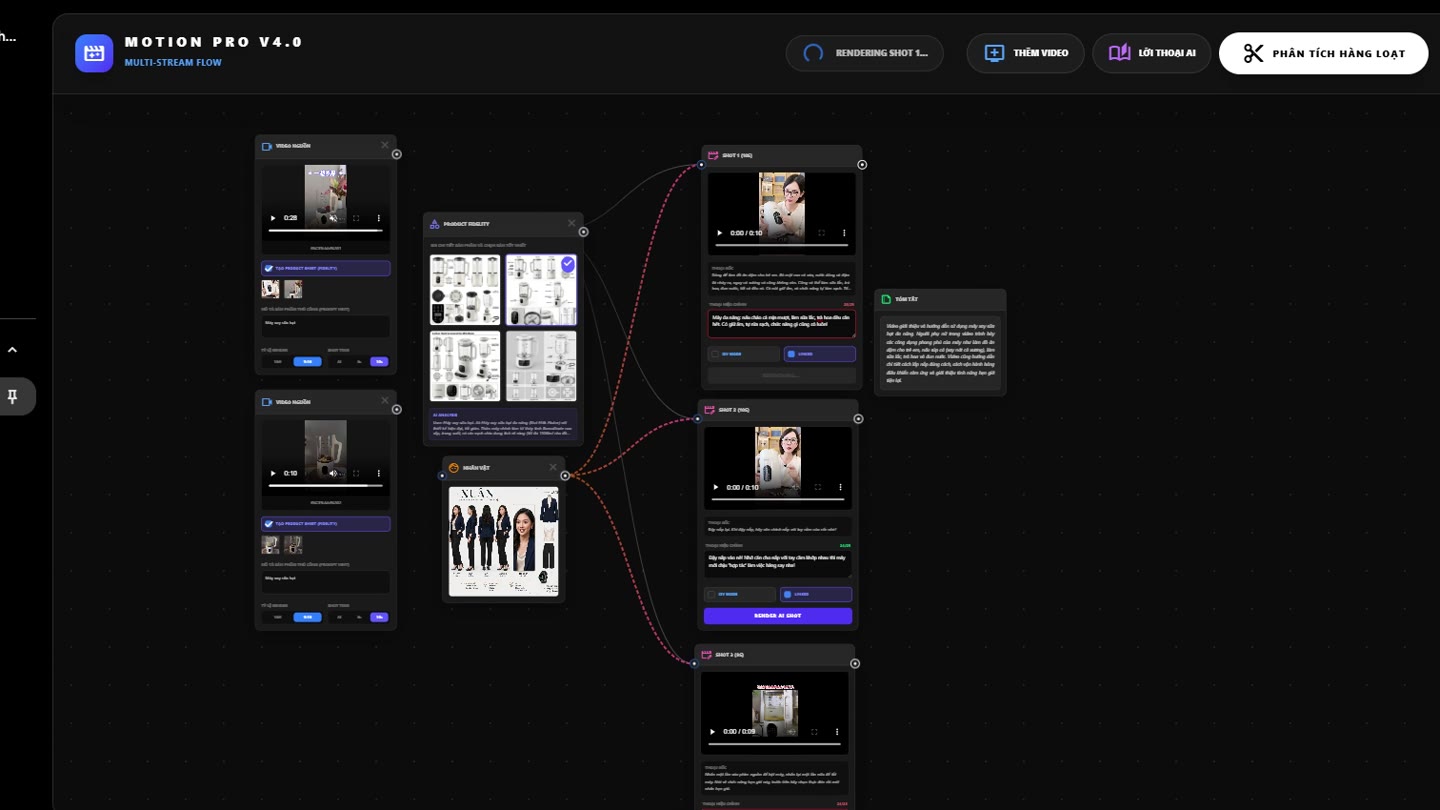Viewport: 1440px width, 810px height.
Task: Edit the Shot 2 adjusted dialogue text box
Action: point(778,564)
